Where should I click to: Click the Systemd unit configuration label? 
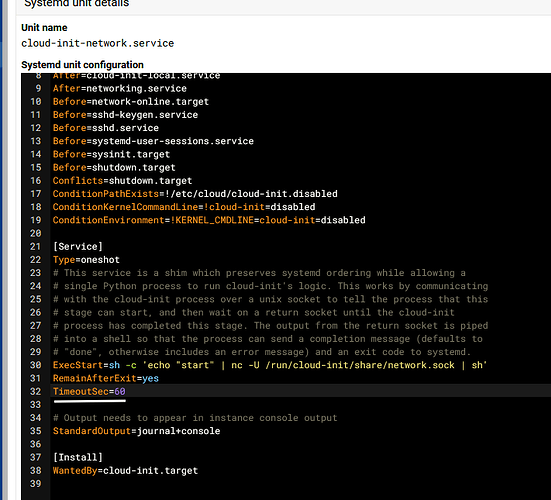[82, 65]
